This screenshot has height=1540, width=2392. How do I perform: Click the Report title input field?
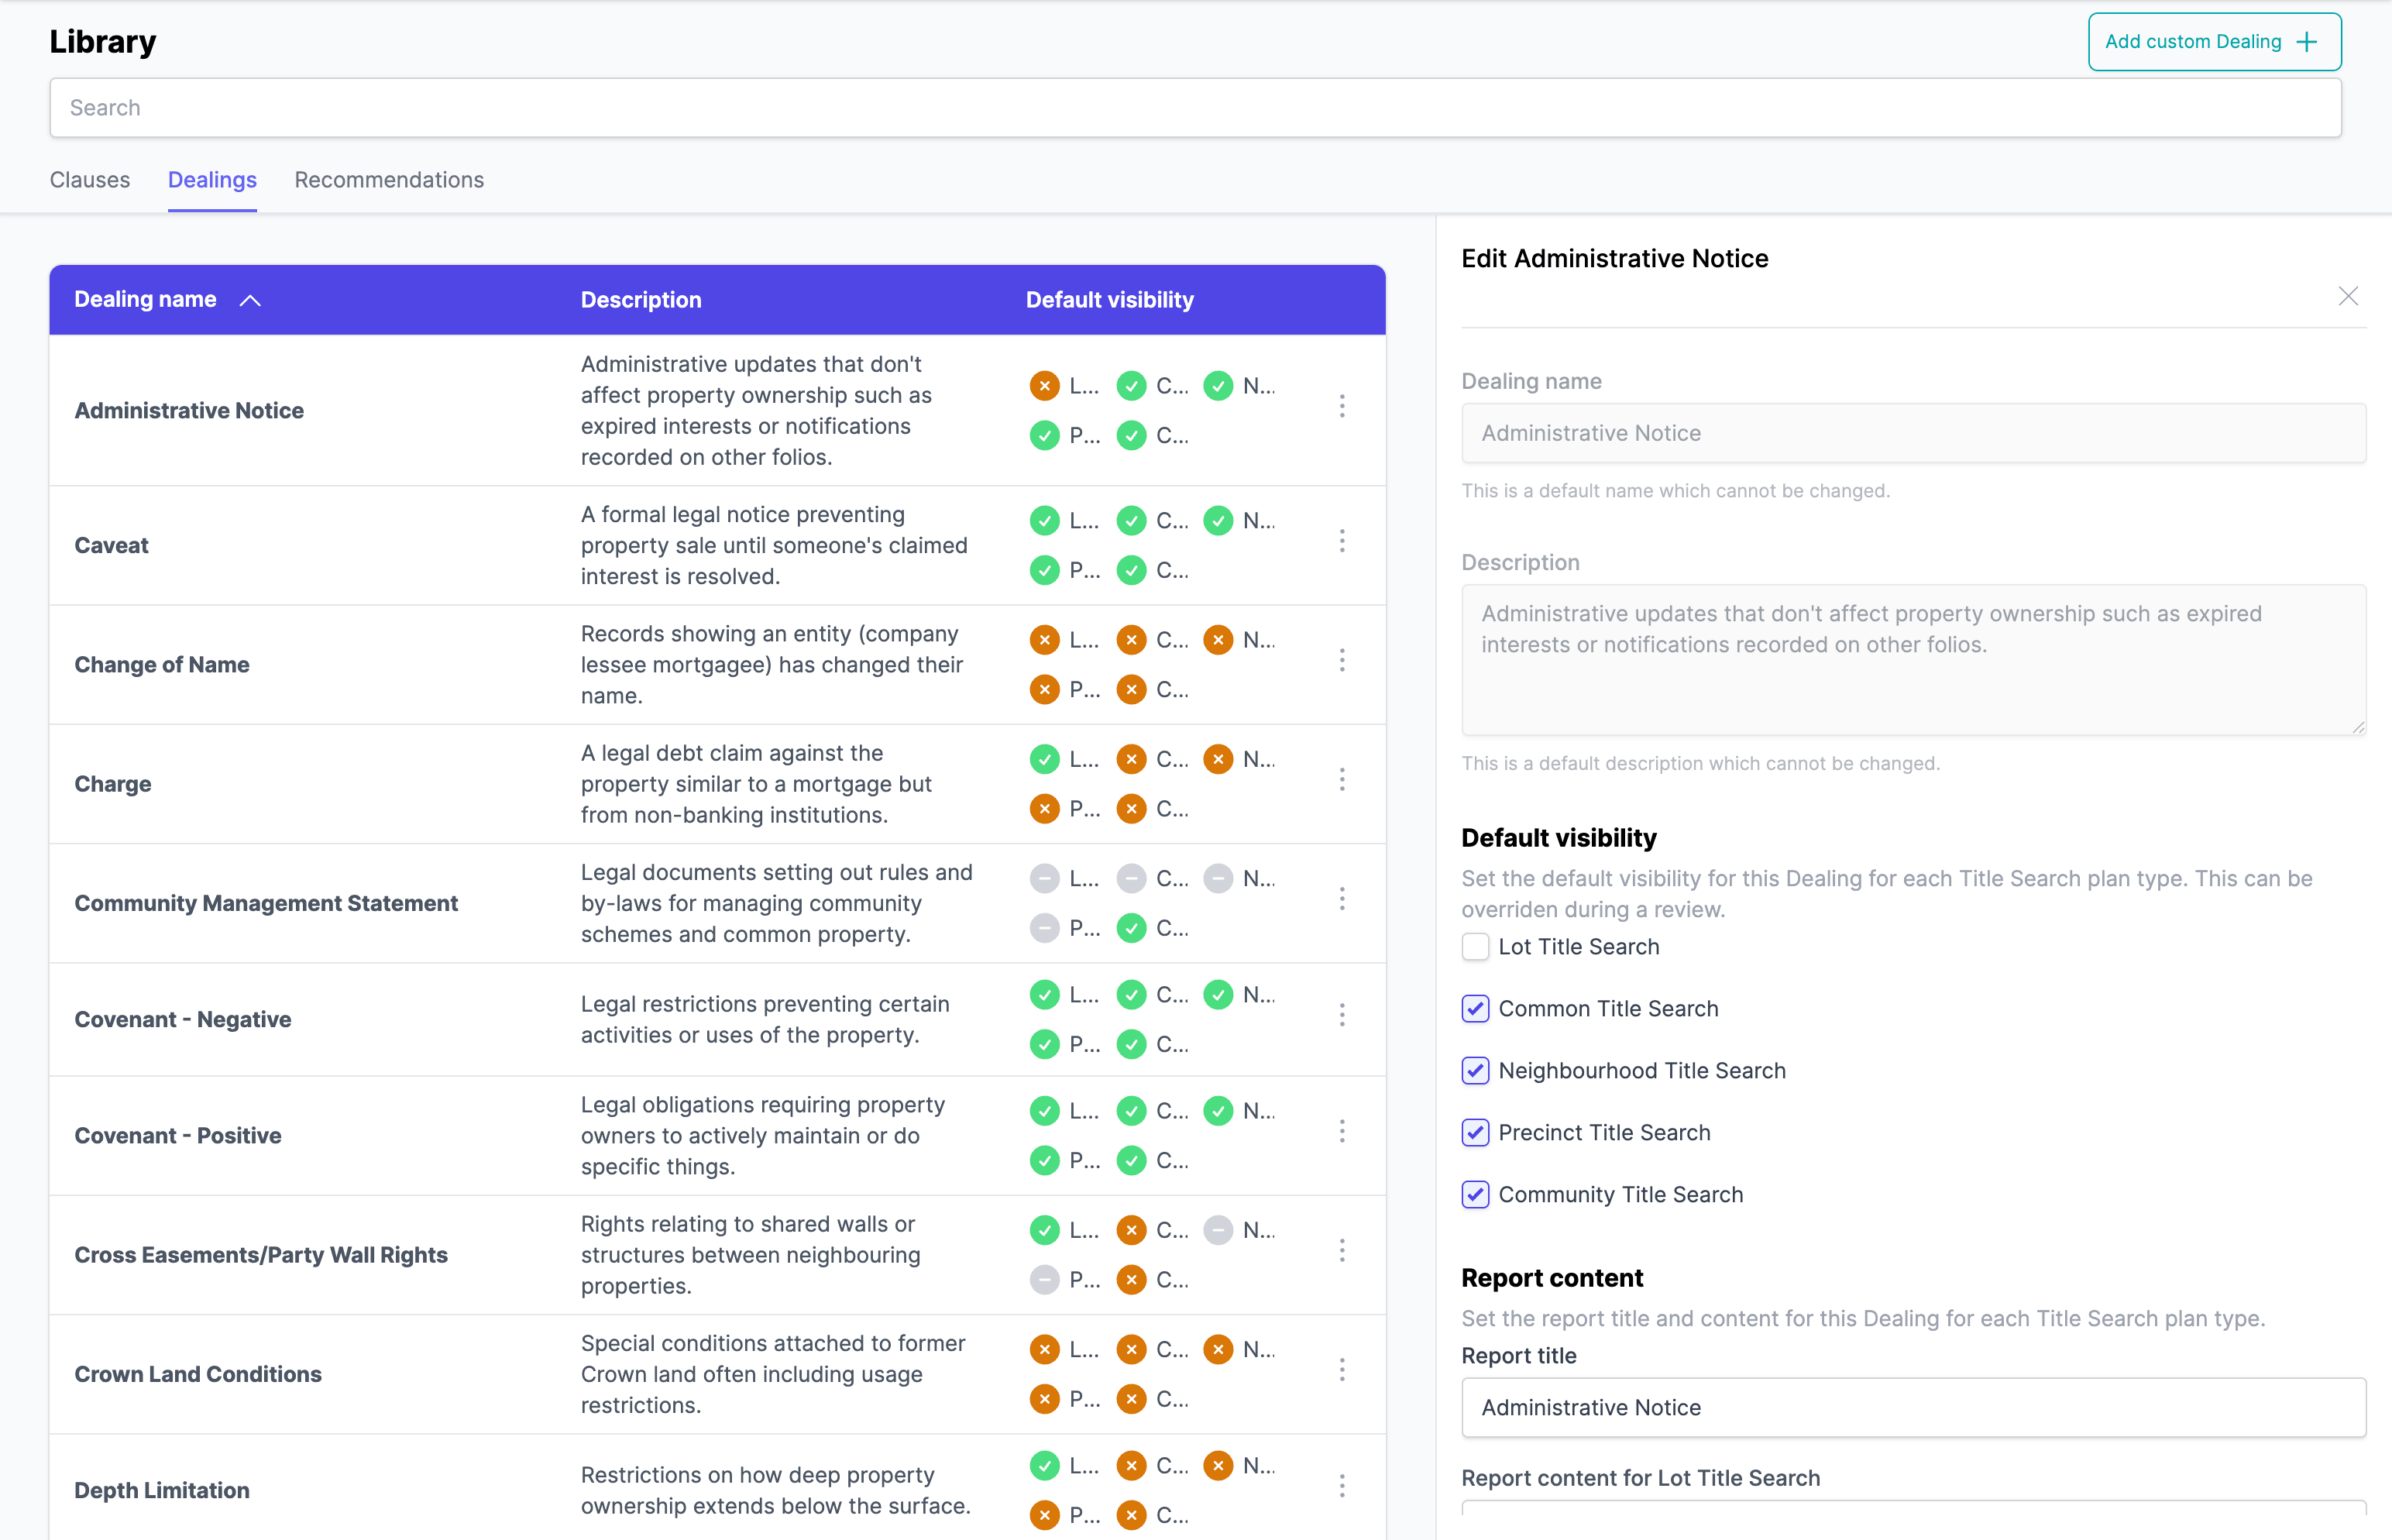pos(1912,1408)
